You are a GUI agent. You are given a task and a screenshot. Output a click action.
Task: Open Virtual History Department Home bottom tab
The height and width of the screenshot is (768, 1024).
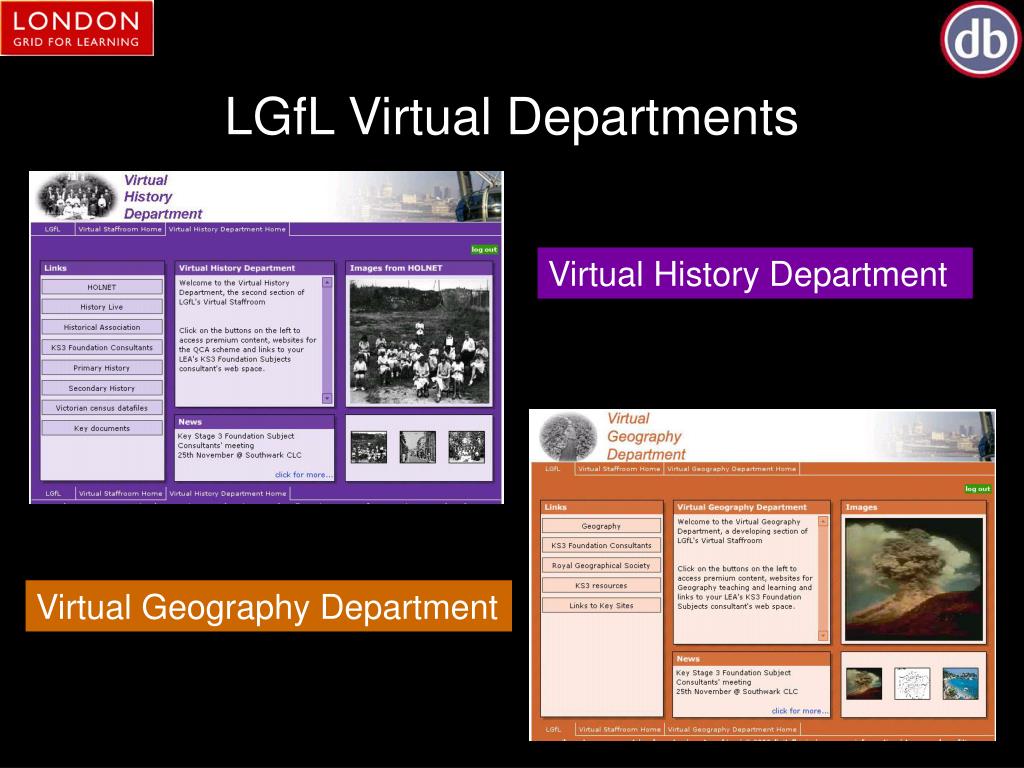pyautogui.click(x=228, y=494)
